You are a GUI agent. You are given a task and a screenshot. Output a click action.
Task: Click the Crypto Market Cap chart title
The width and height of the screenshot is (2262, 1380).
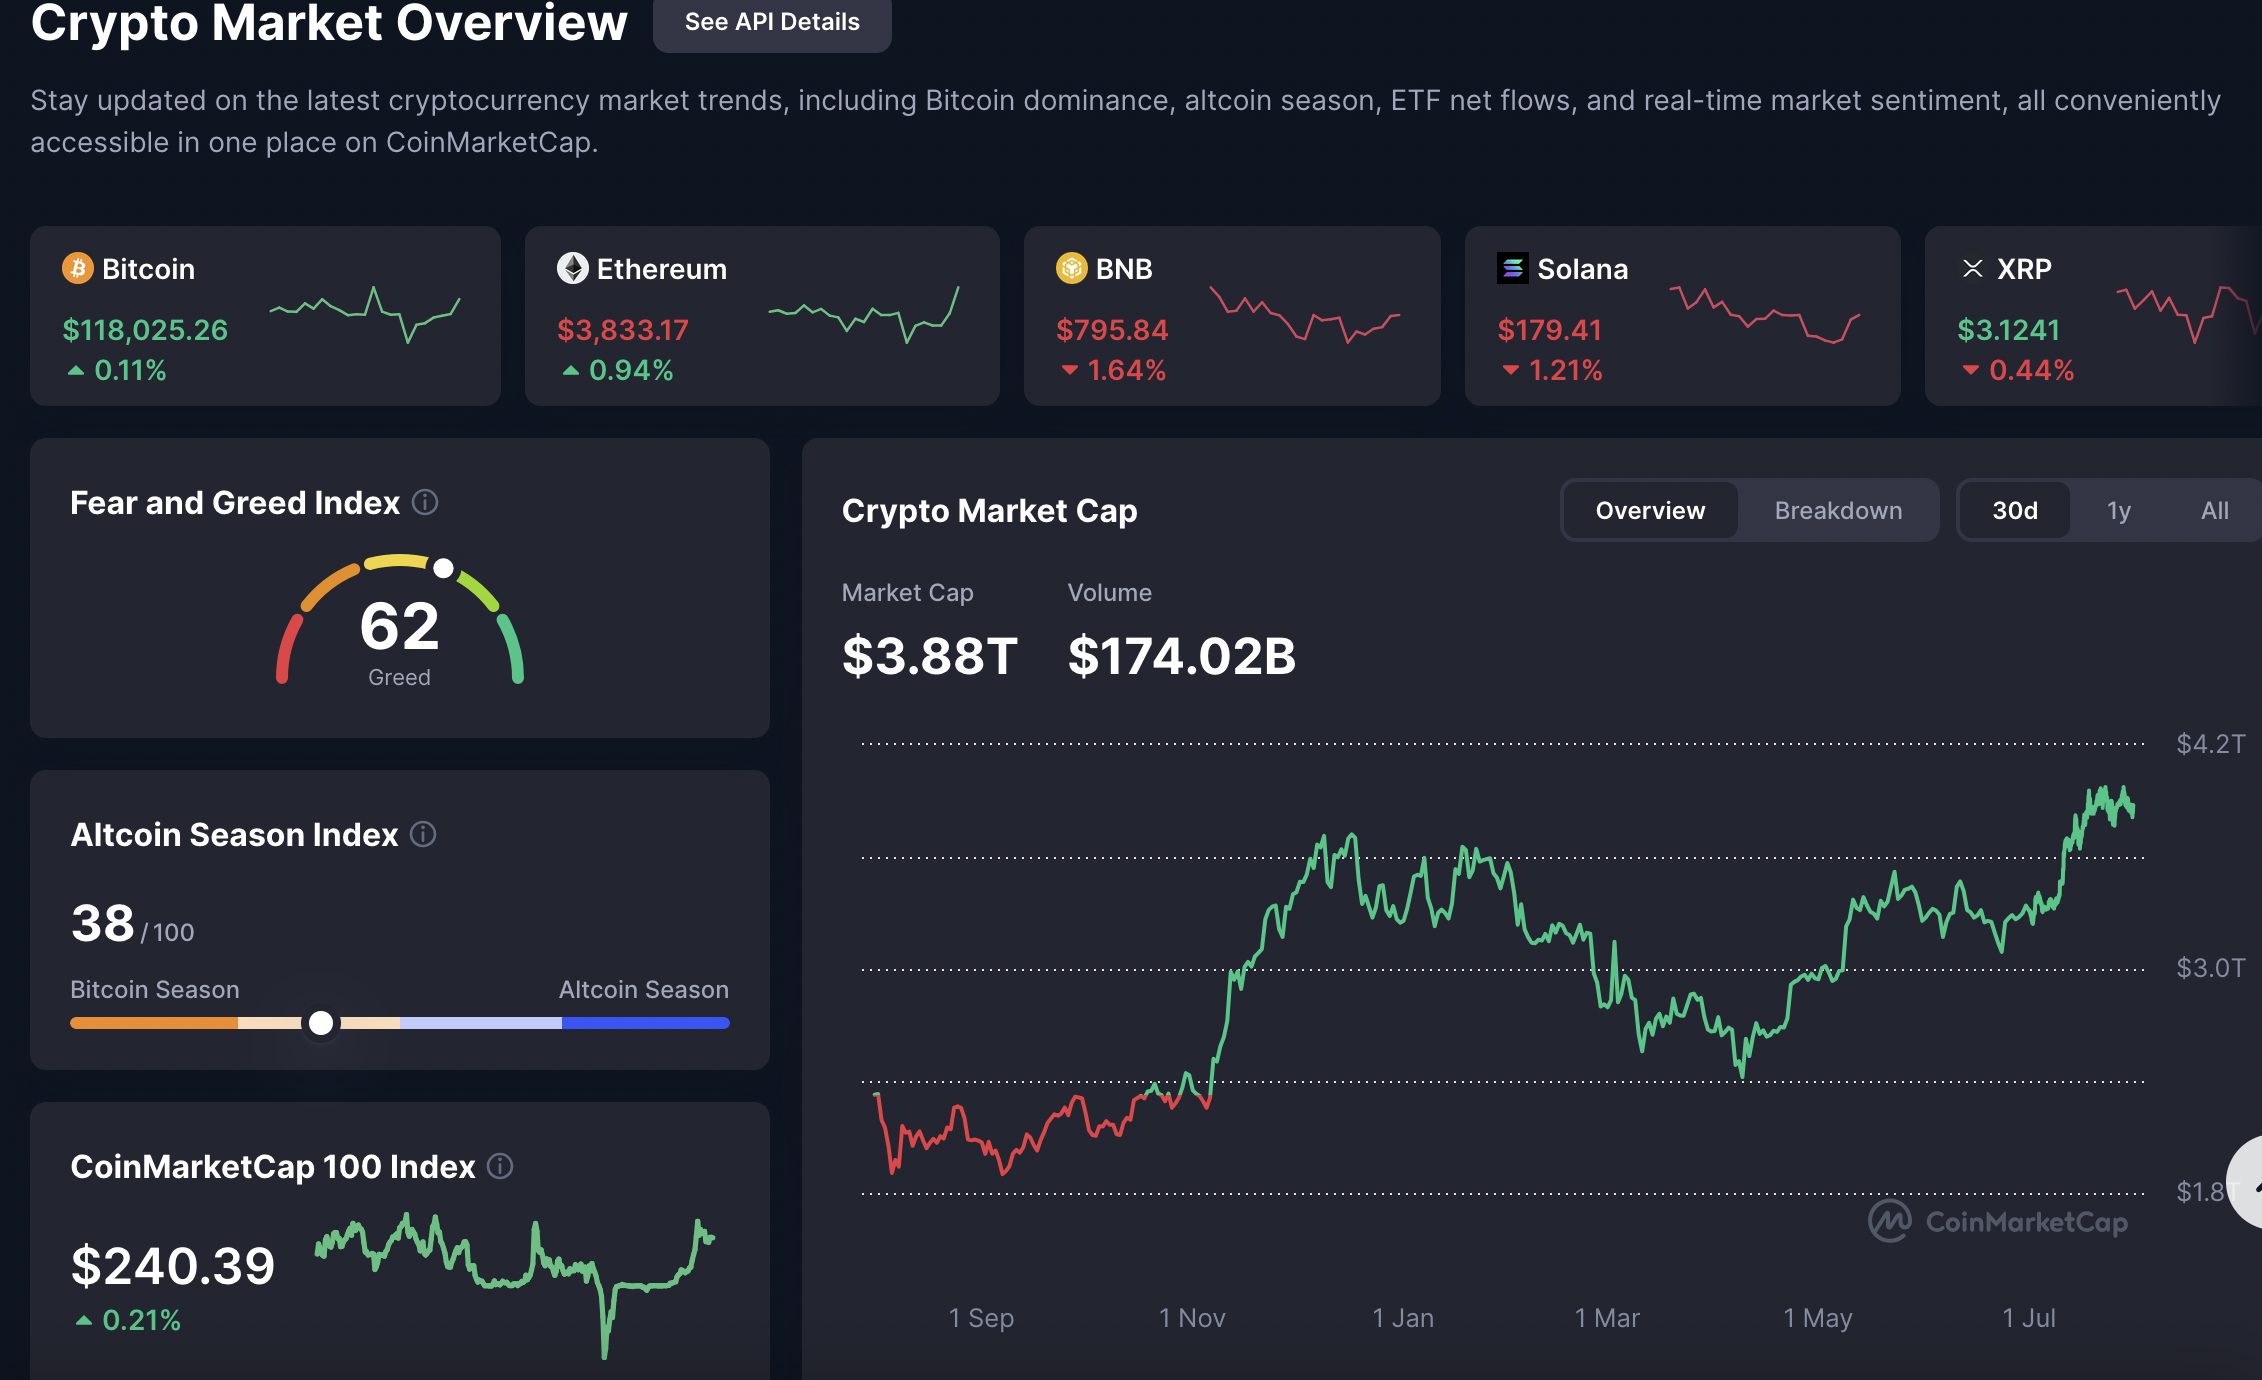990,510
